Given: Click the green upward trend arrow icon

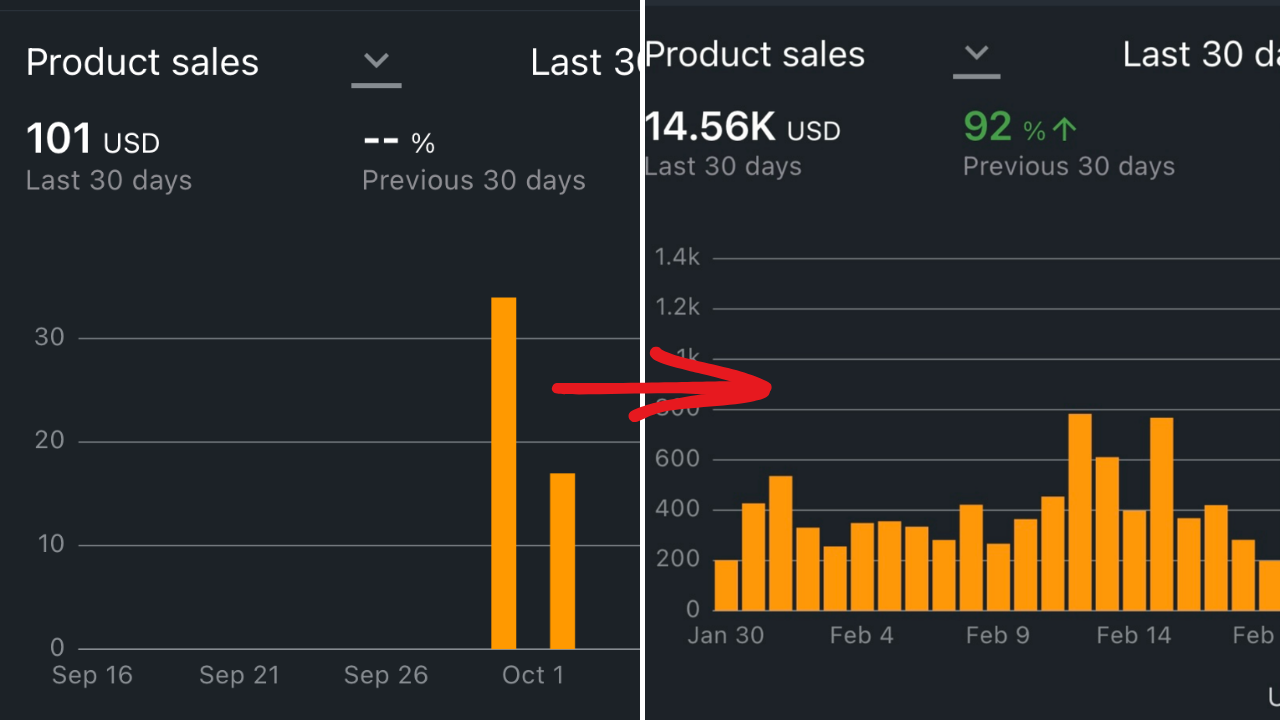Looking at the screenshot, I should point(1065,129).
